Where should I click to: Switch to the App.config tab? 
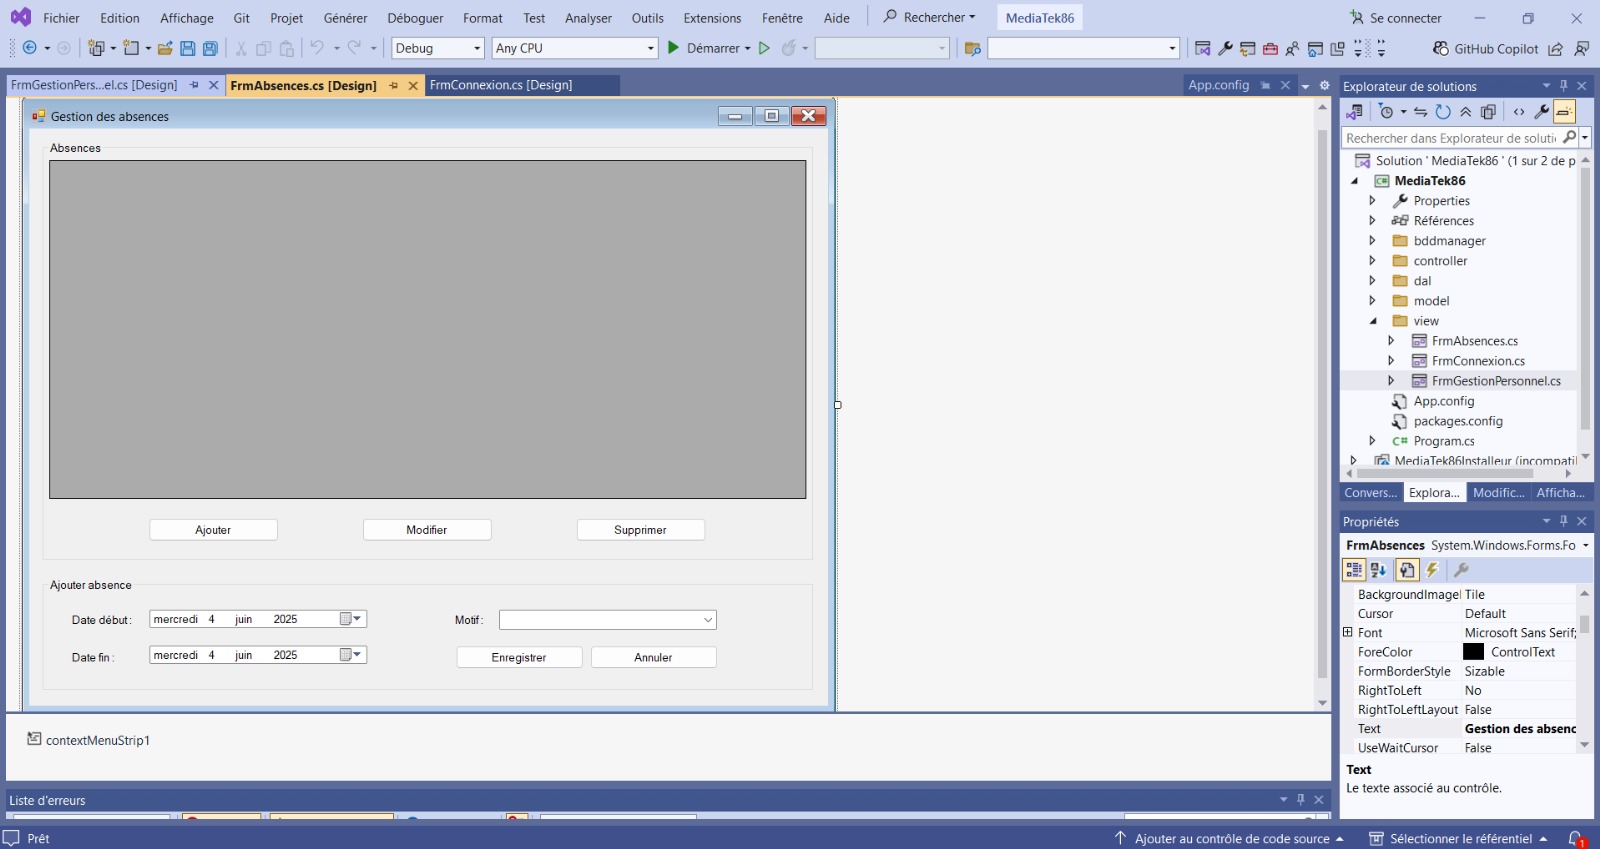click(x=1219, y=85)
